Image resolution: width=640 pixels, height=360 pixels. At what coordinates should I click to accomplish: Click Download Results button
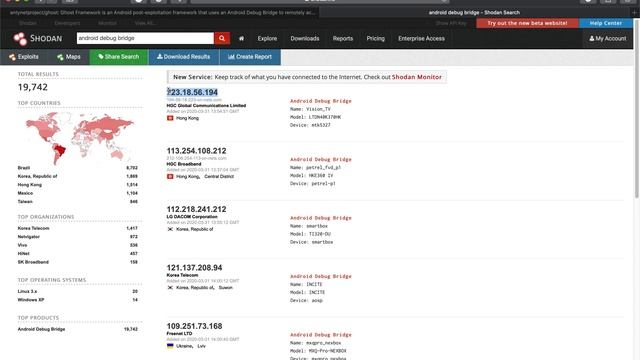(x=184, y=57)
